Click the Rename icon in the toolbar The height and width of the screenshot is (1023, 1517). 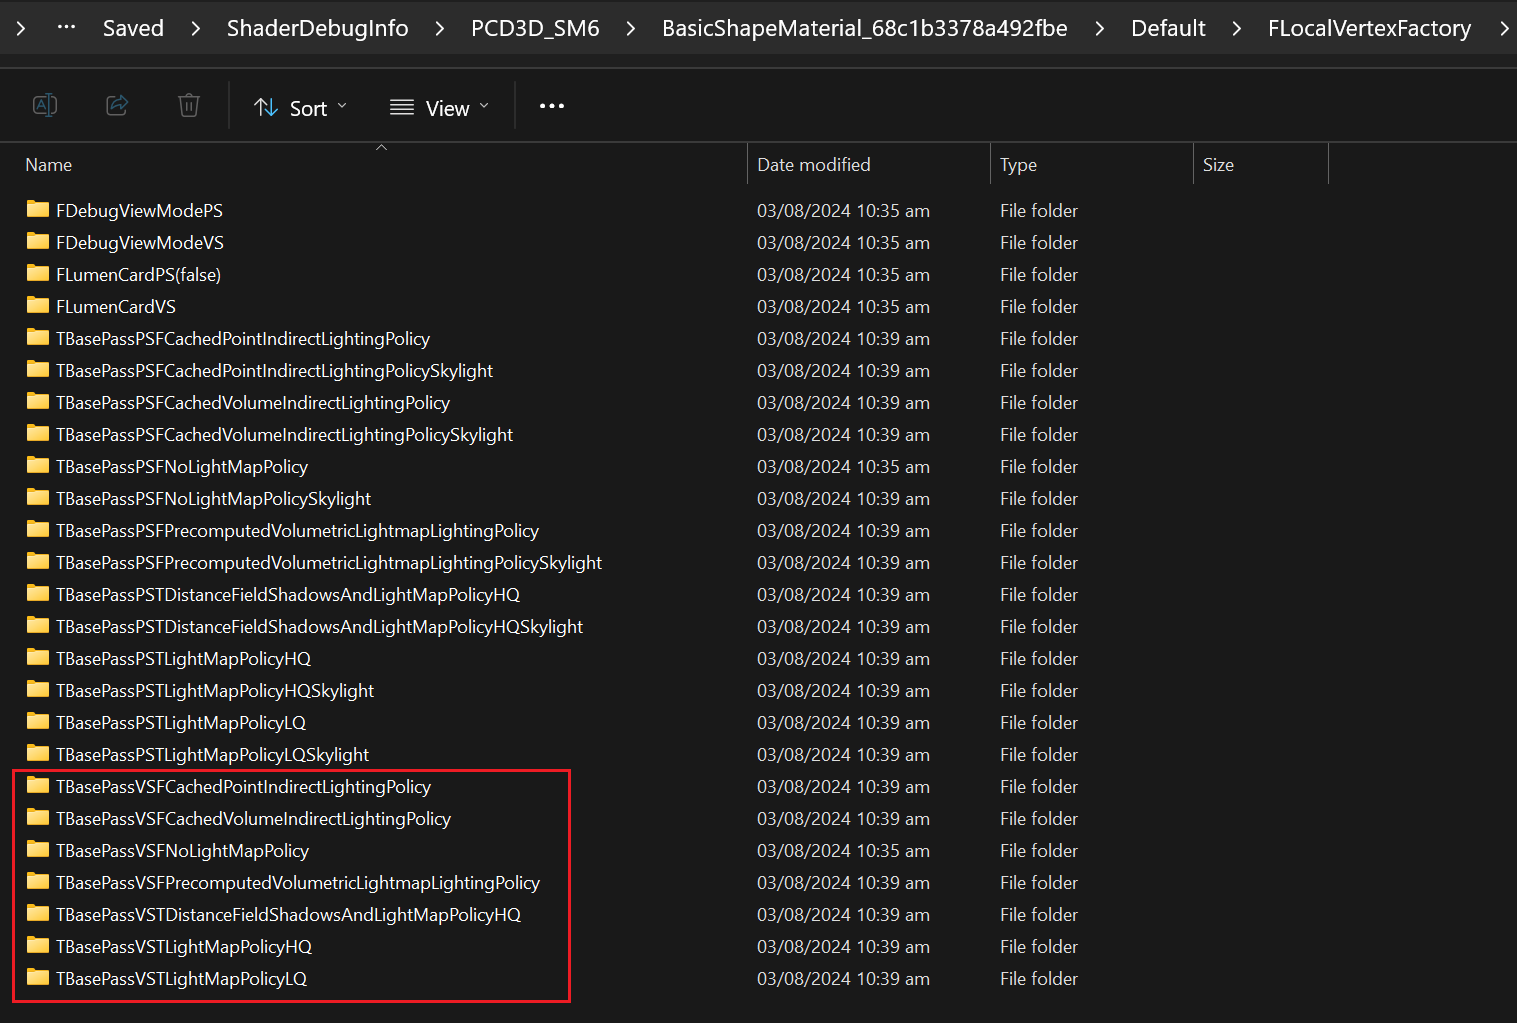click(x=44, y=105)
